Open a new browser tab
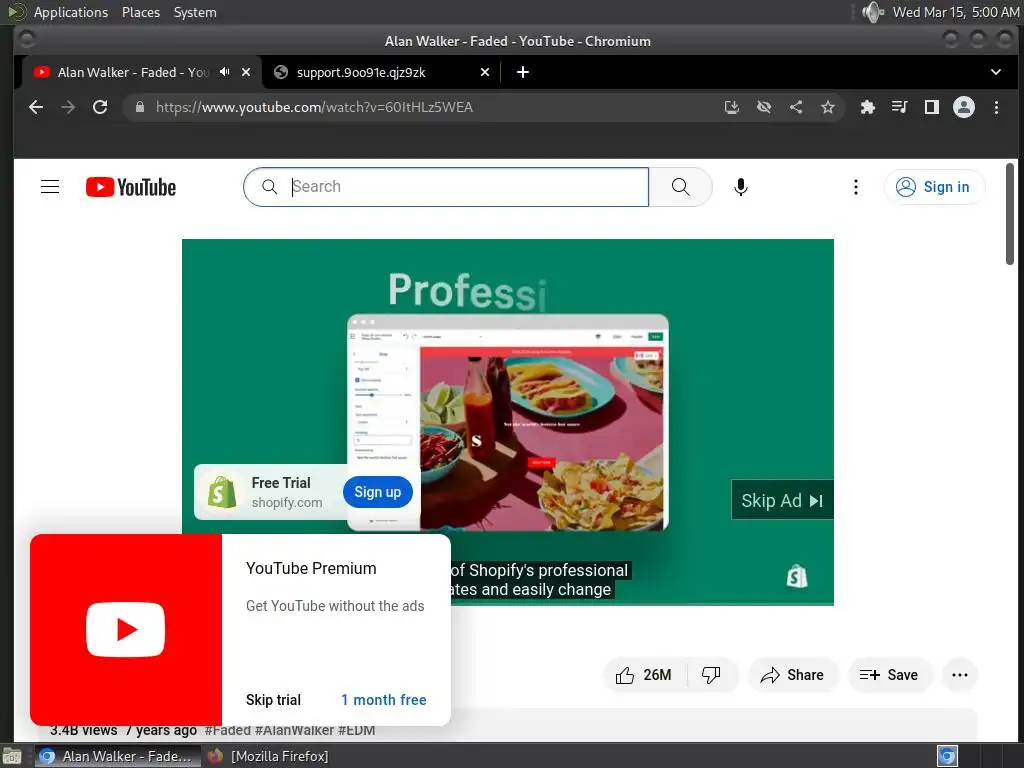Viewport: 1024px width, 768px height. (x=522, y=72)
